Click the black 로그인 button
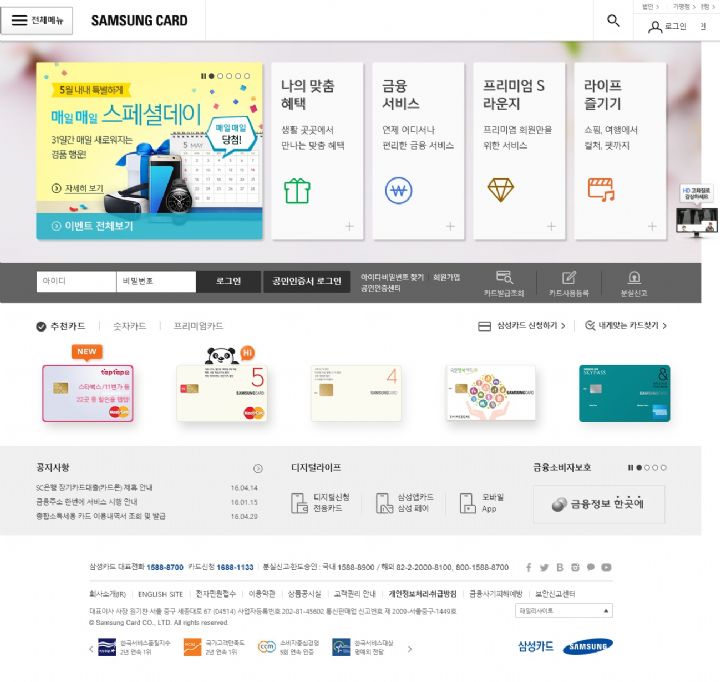720x682 pixels. pos(228,281)
